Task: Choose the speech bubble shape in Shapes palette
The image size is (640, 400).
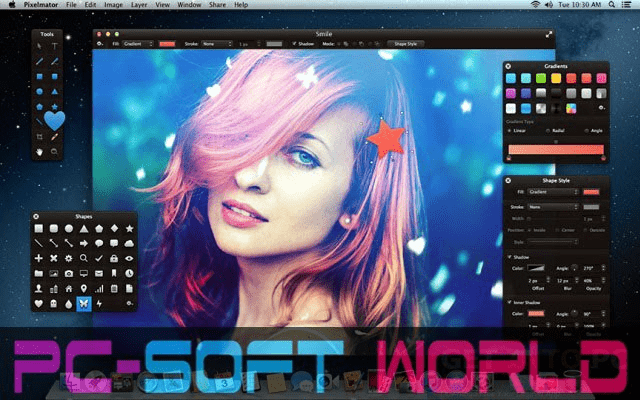Action: (x=99, y=244)
